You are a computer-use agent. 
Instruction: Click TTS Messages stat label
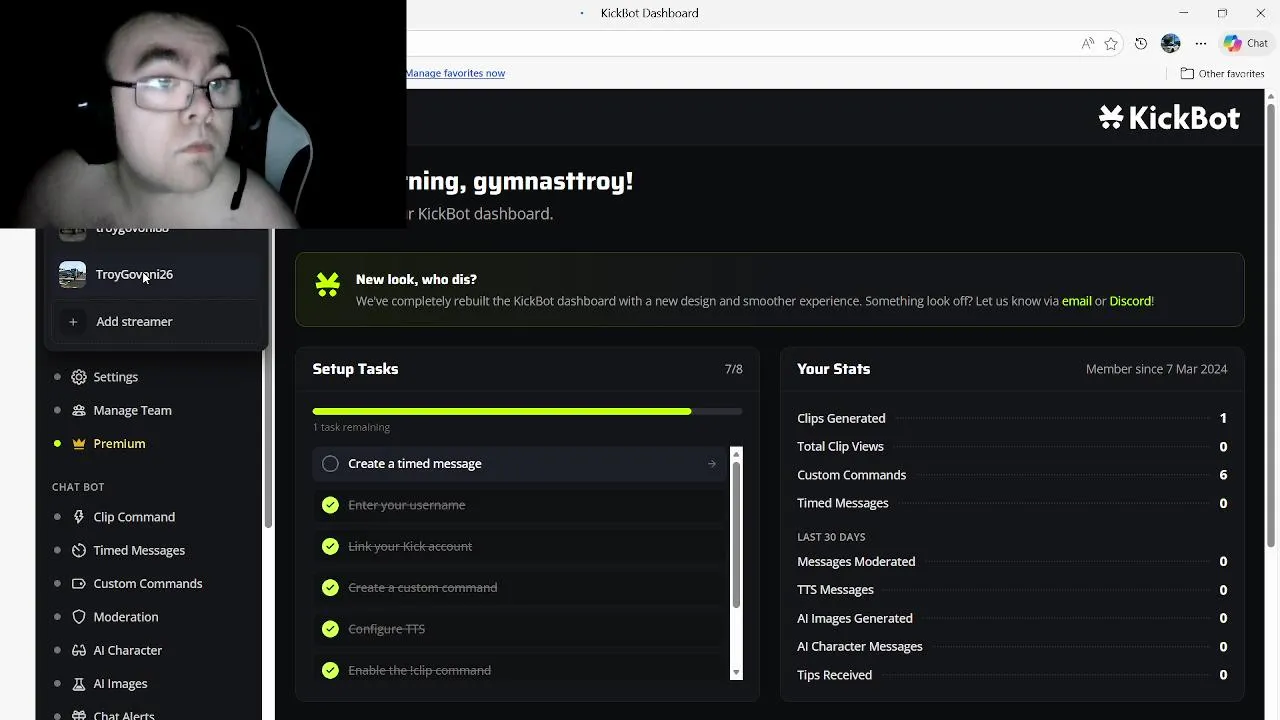(x=836, y=590)
